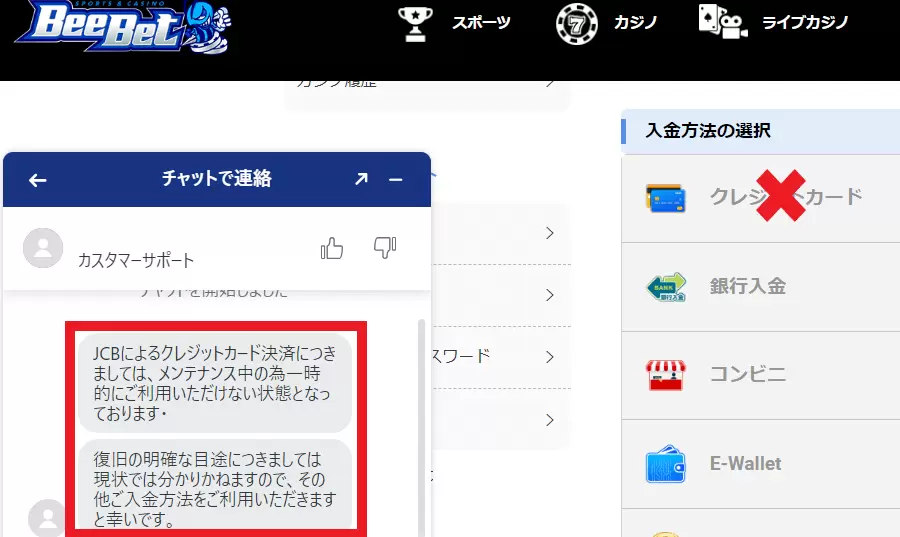Click the JCB maintenance chat message
The width and height of the screenshot is (900, 537).
[215, 383]
